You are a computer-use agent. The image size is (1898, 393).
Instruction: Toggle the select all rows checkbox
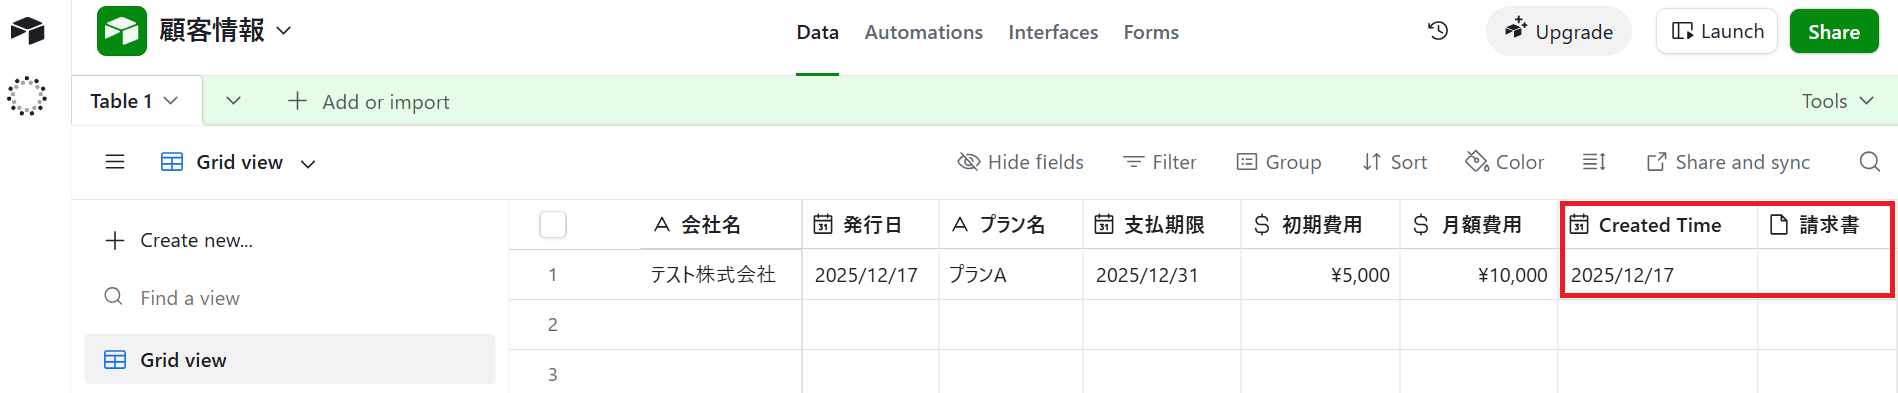(x=553, y=225)
